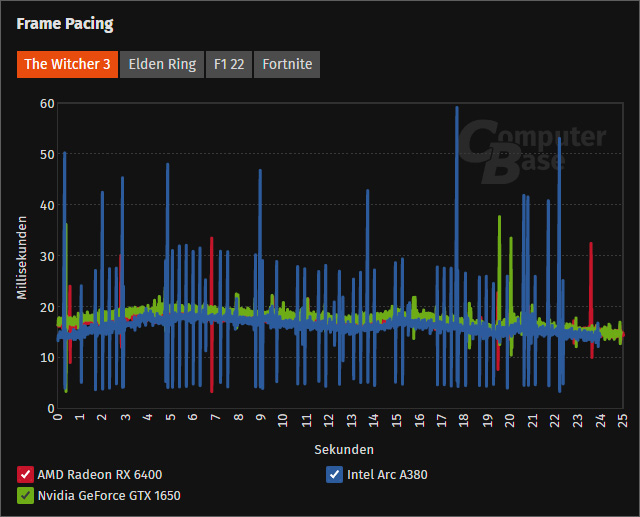This screenshot has width=640, height=517.
Task: Disable the Intel Arc A380 series checkbox
Action: (x=335, y=474)
